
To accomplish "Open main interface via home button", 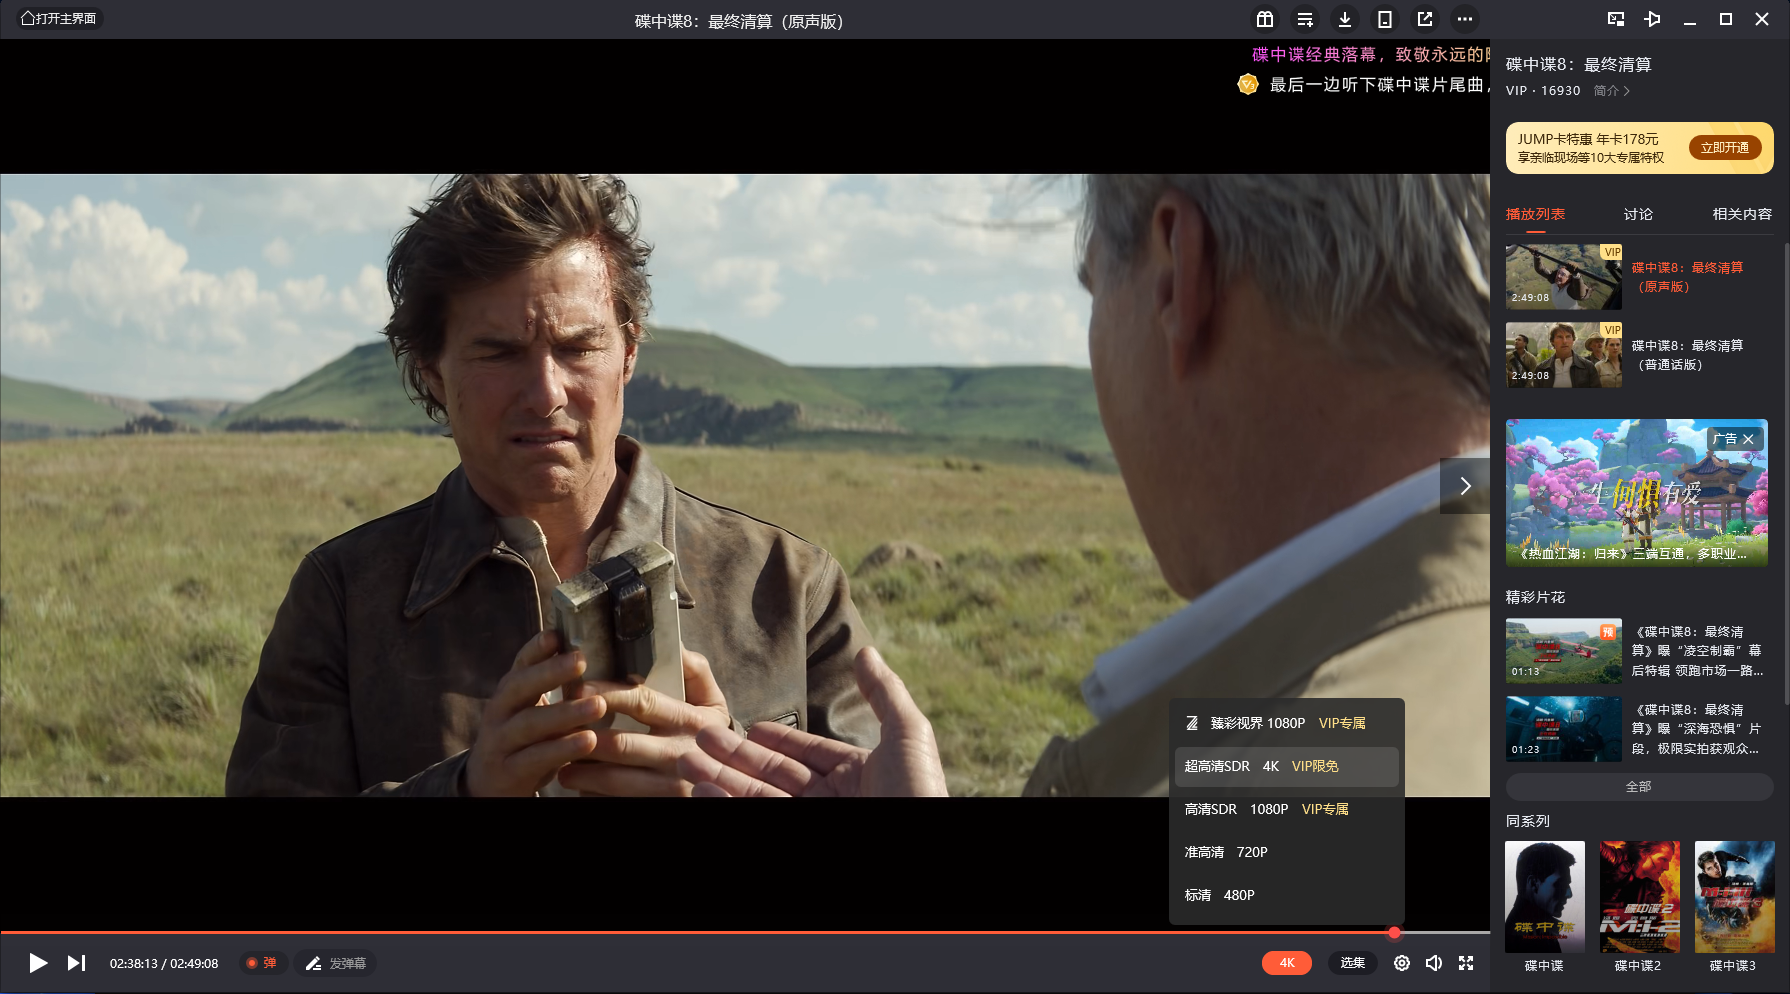I will pyautogui.click(x=59, y=18).
